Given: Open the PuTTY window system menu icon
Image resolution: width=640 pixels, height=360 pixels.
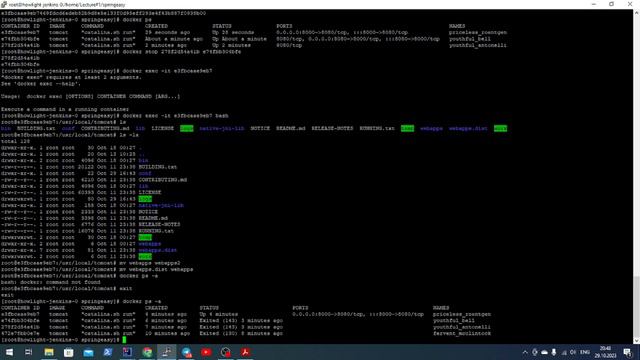Looking at the screenshot, I should point(4,4).
